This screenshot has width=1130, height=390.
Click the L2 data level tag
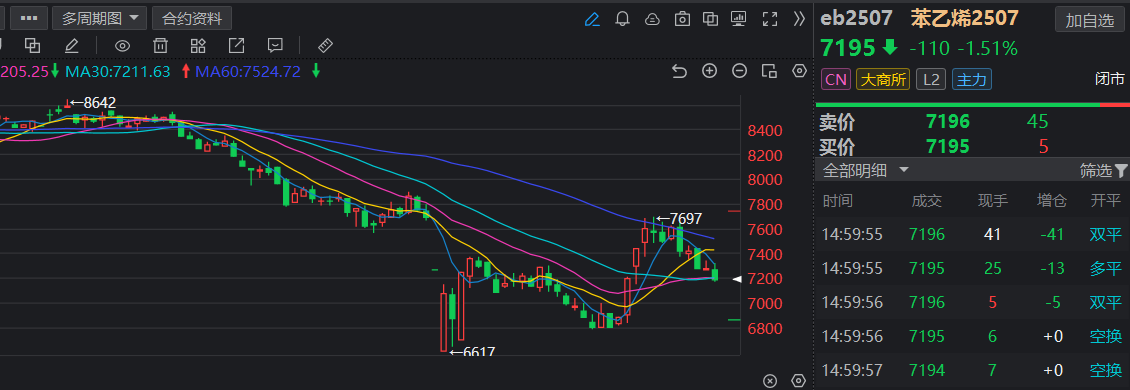(931, 79)
